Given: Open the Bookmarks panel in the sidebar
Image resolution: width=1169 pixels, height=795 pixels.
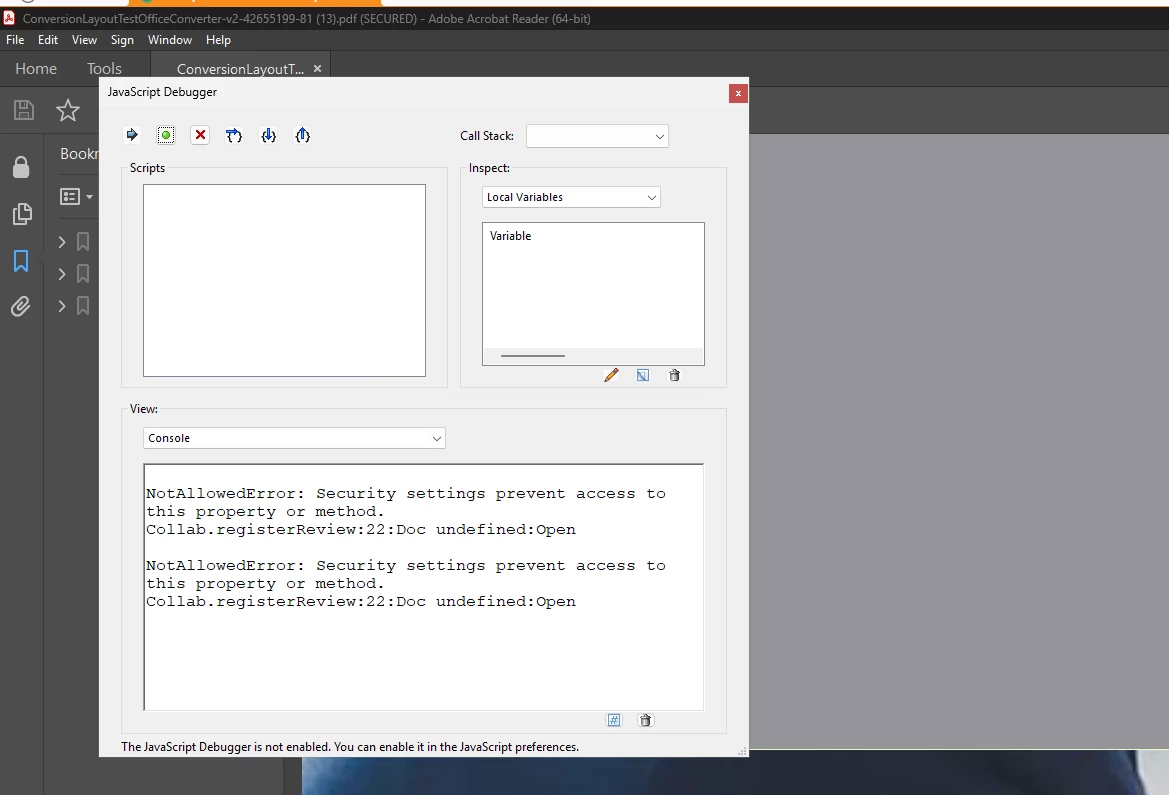Looking at the screenshot, I should coord(21,261).
